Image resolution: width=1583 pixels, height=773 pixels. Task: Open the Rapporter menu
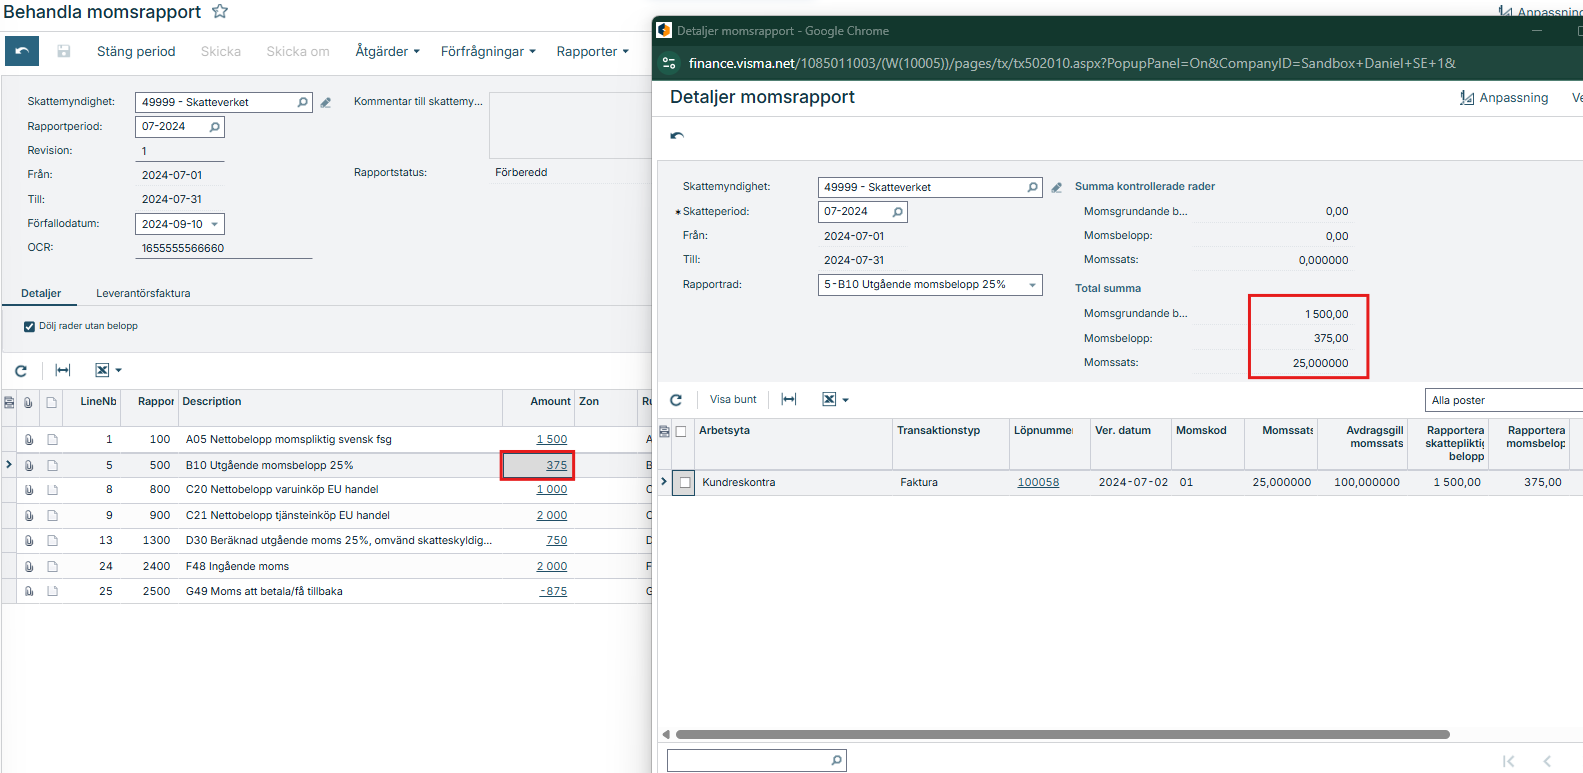click(x=592, y=51)
